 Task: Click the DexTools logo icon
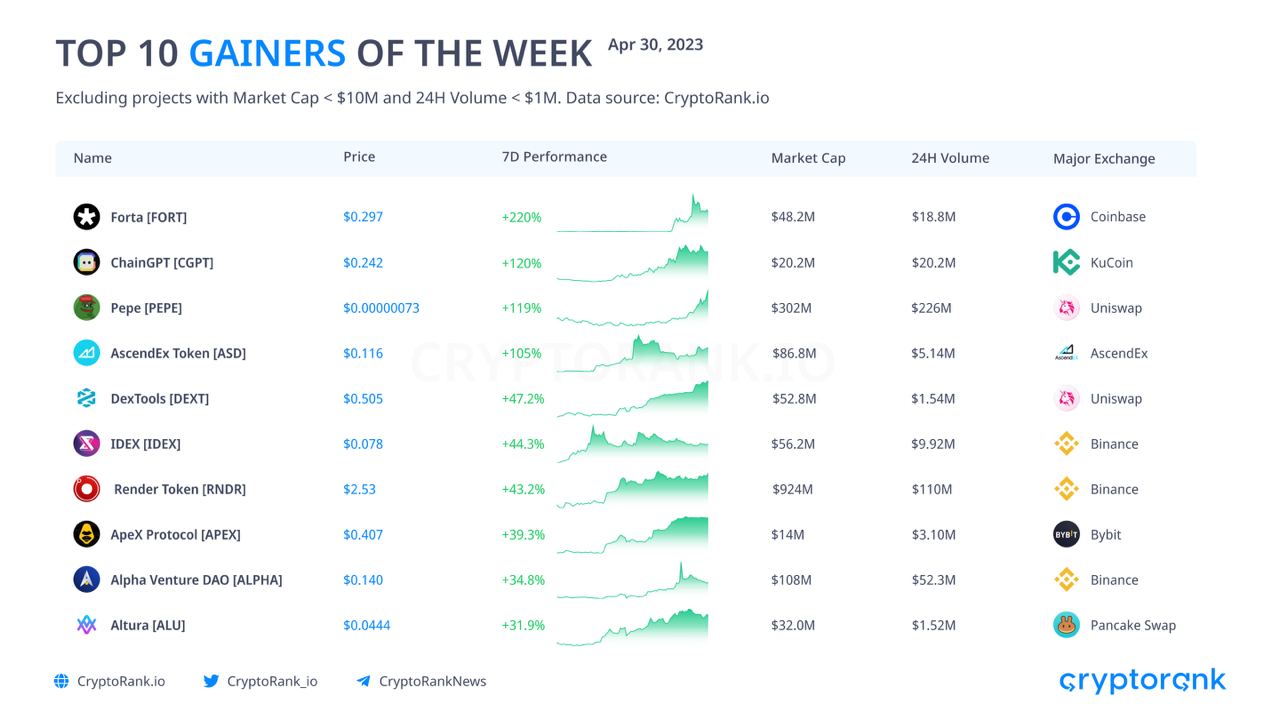(x=87, y=398)
